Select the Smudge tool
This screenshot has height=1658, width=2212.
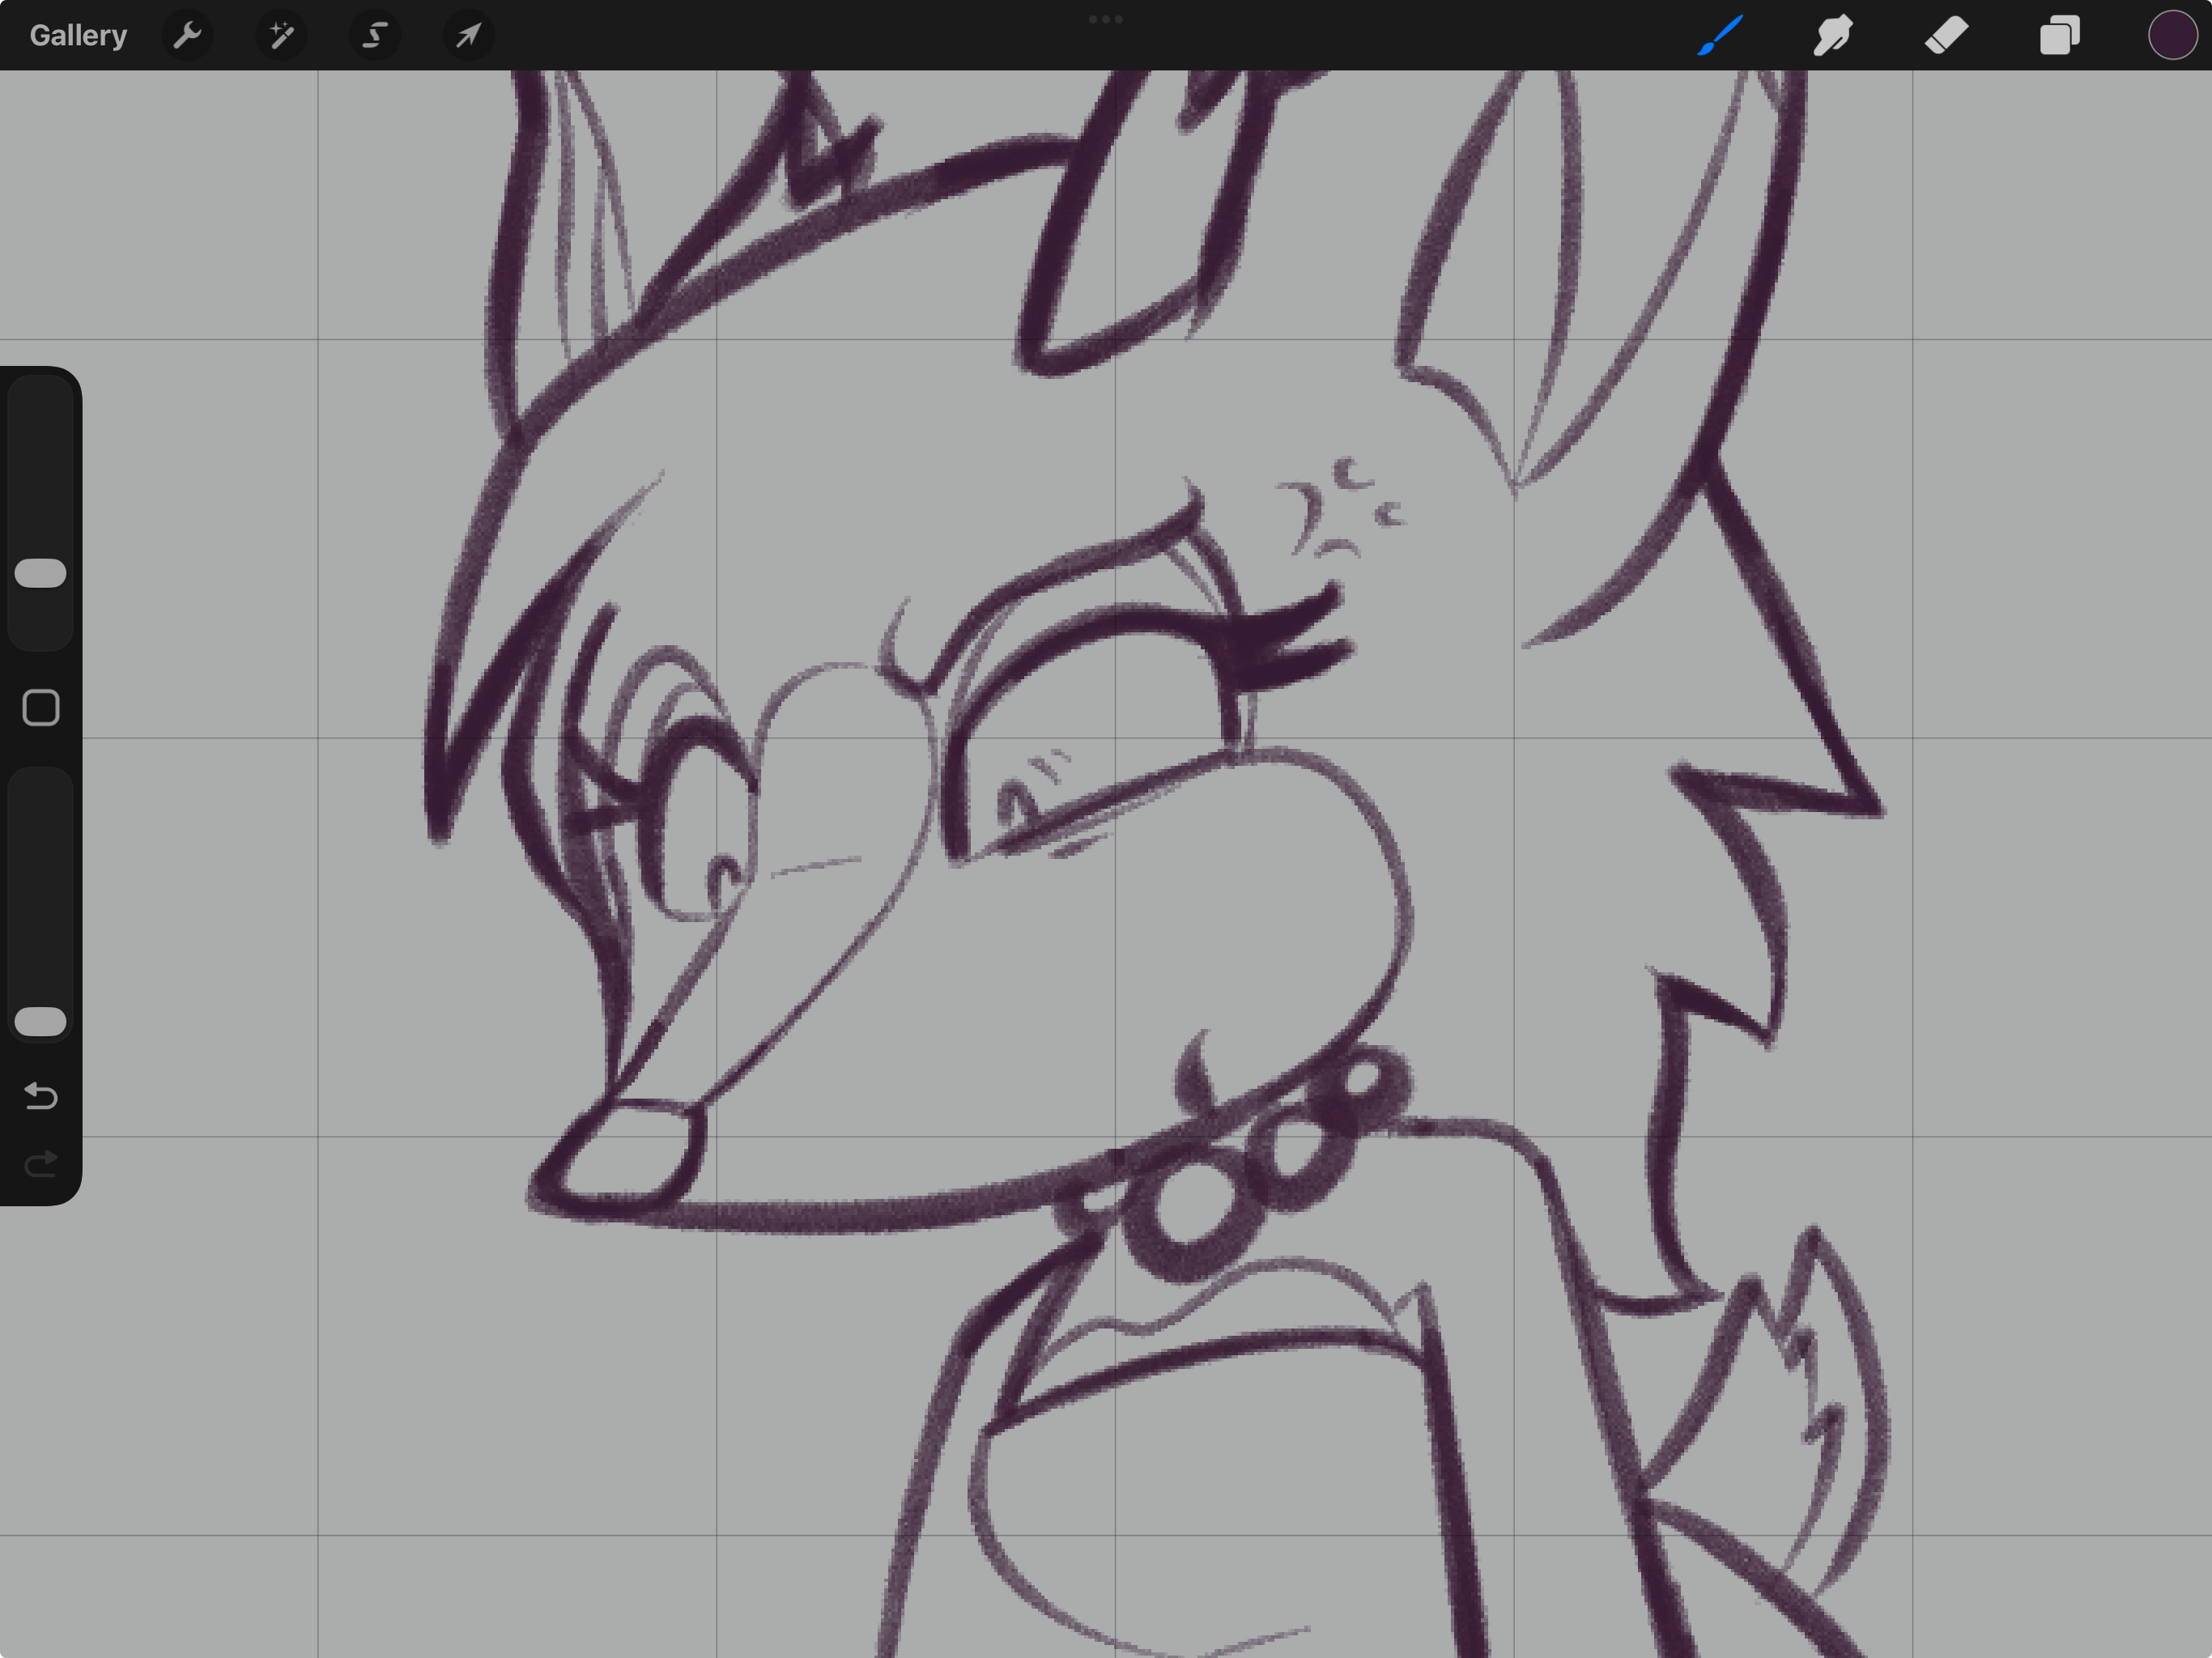coord(1833,36)
